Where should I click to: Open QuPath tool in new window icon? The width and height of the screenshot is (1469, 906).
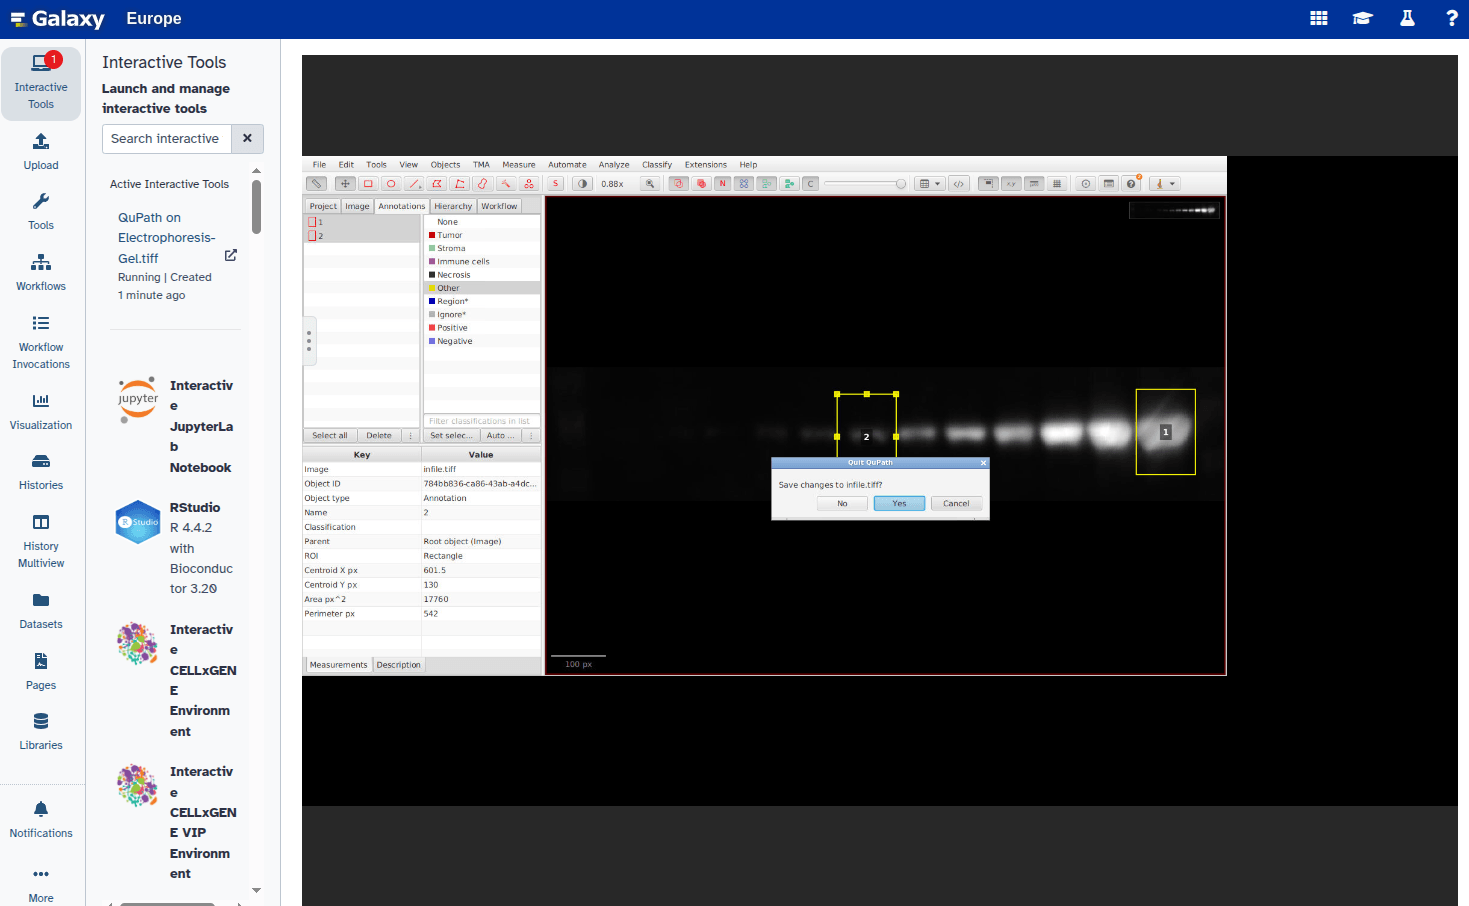tap(231, 255)
